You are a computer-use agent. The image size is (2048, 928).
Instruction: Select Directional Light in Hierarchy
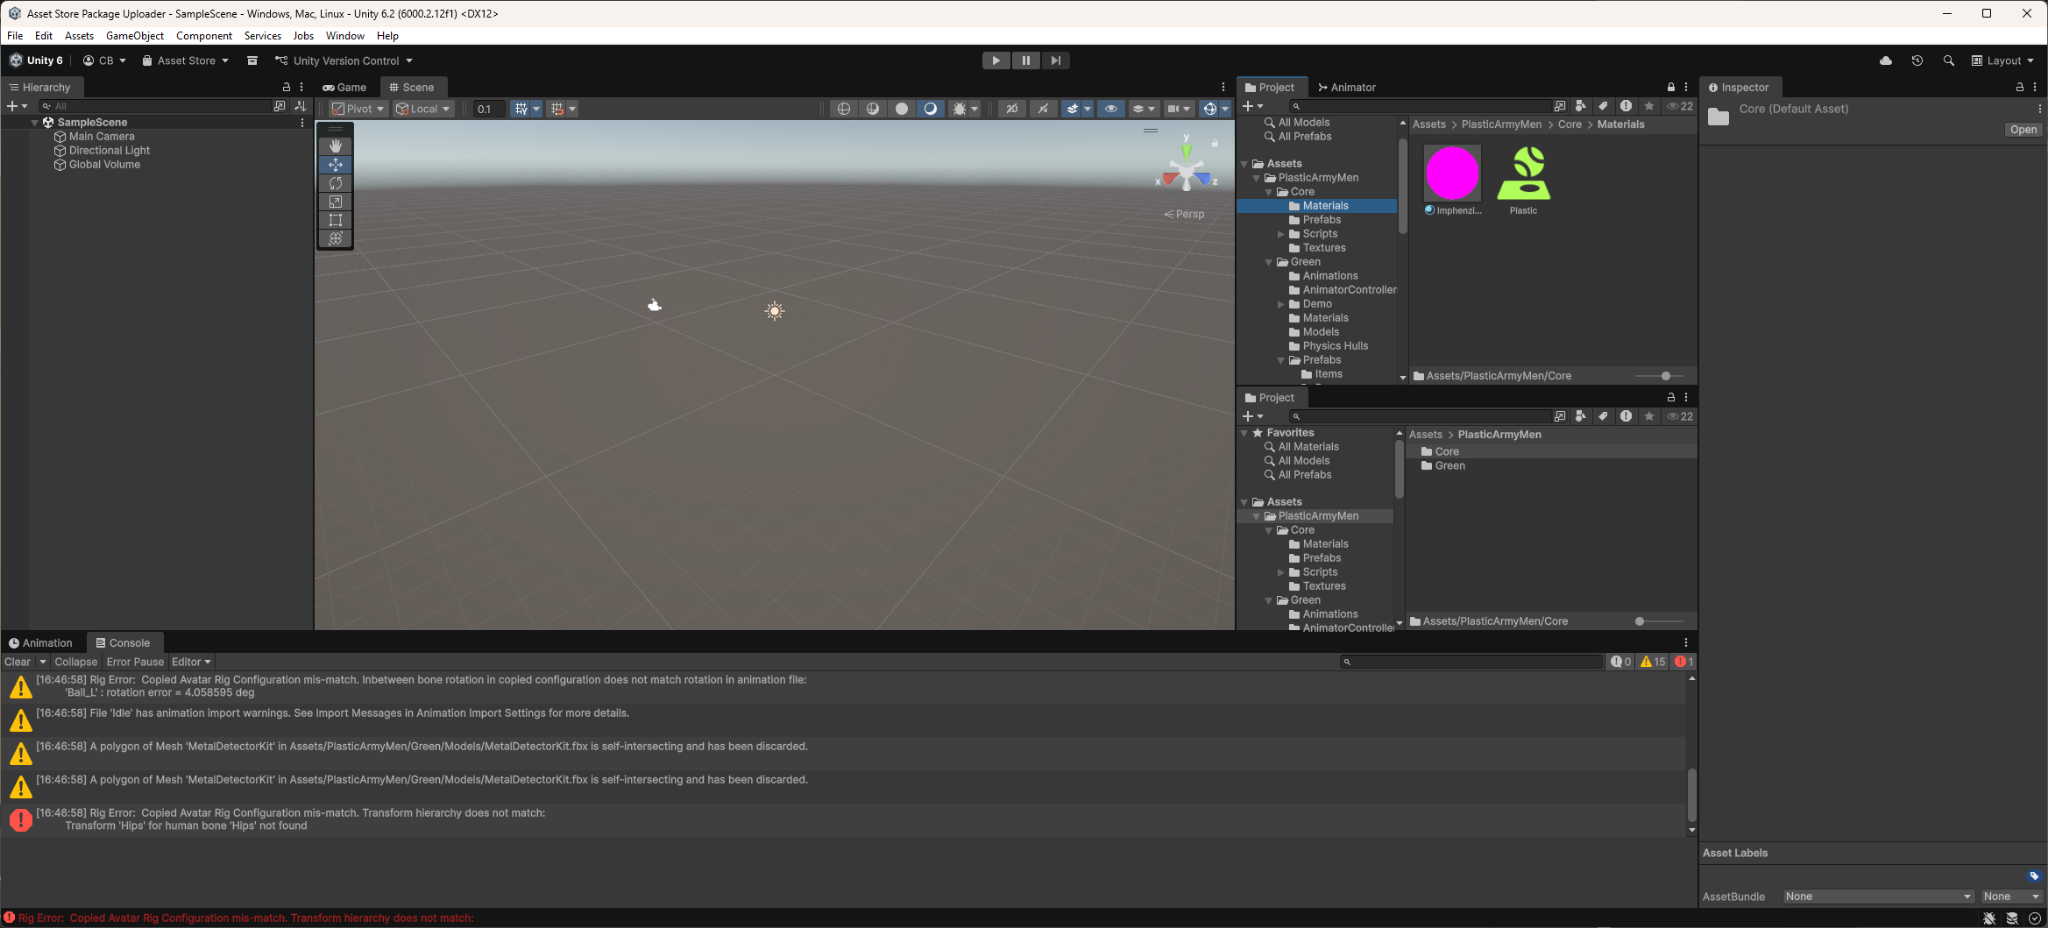click(x=109, y=151)
